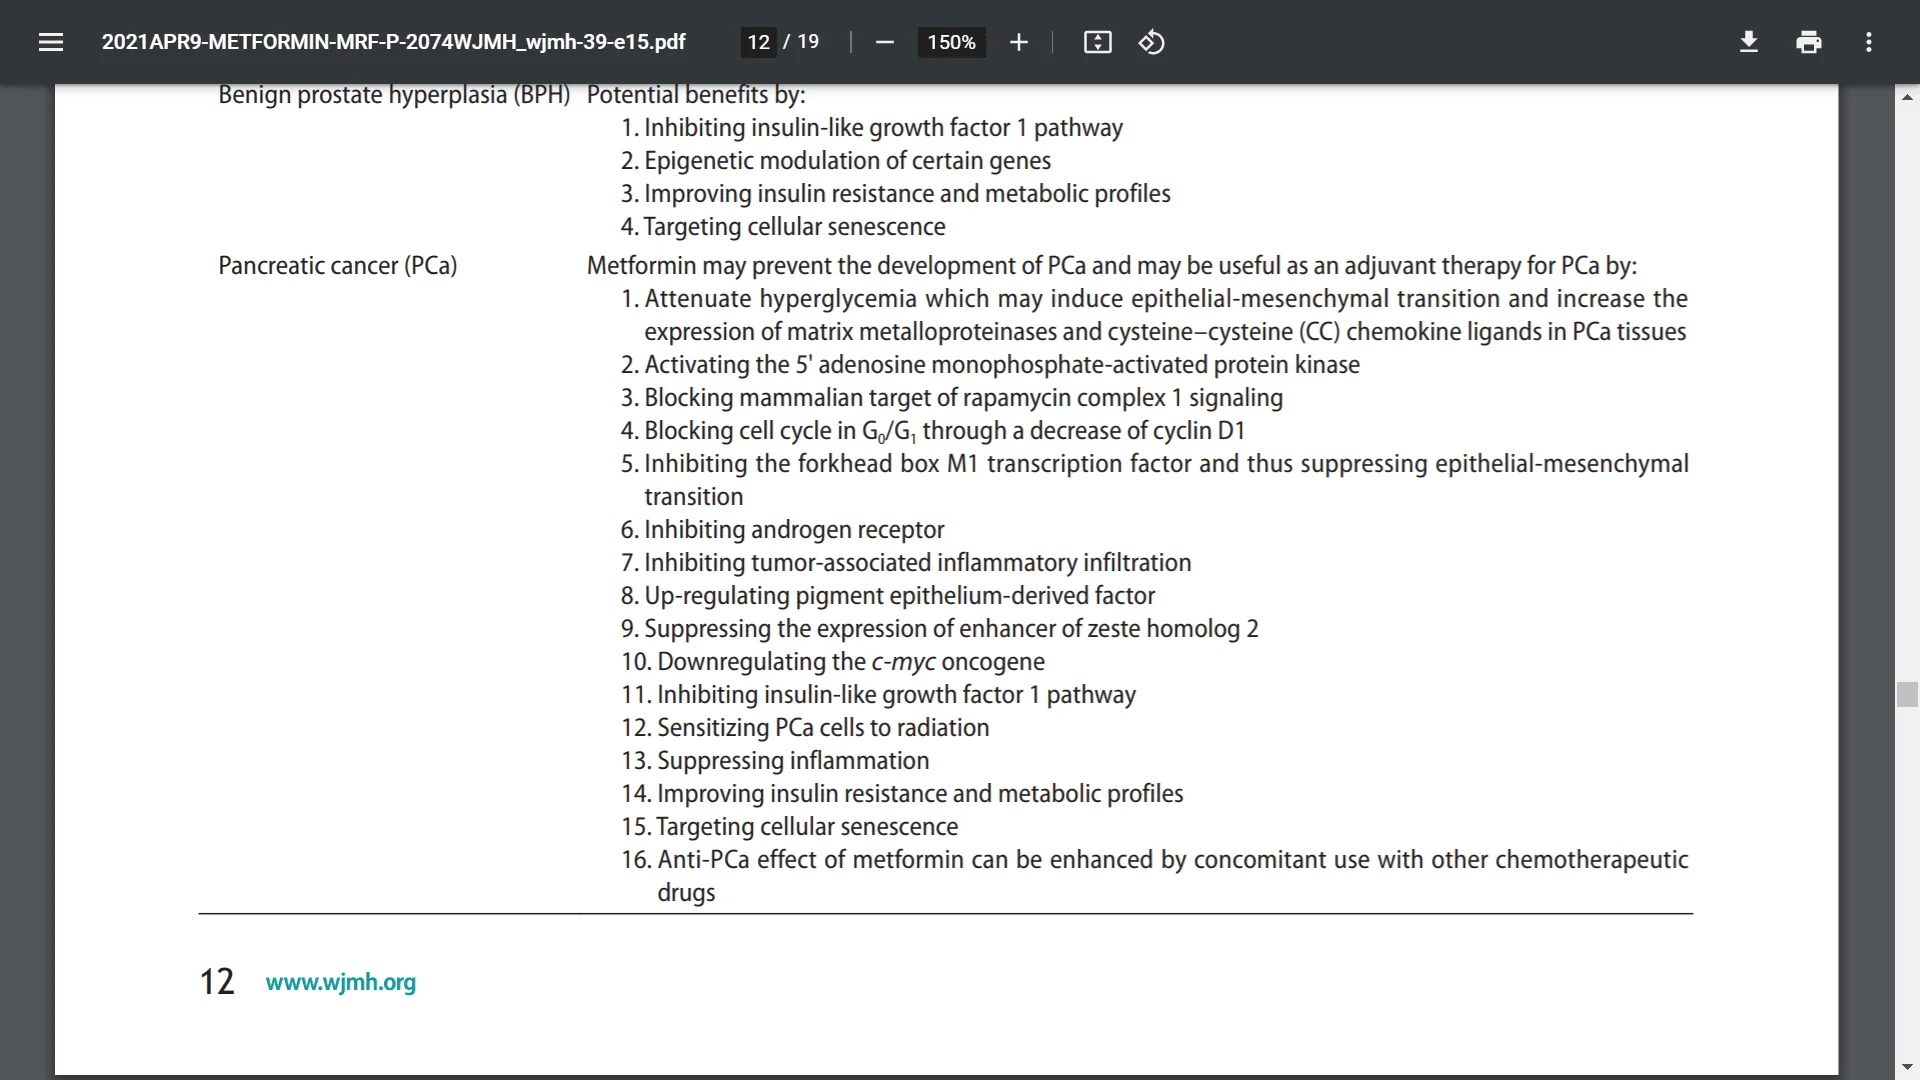
Task: Click 'Epigenetic modulation of certain genes' line
Action: pyautogui.click(x=836, y=161)
